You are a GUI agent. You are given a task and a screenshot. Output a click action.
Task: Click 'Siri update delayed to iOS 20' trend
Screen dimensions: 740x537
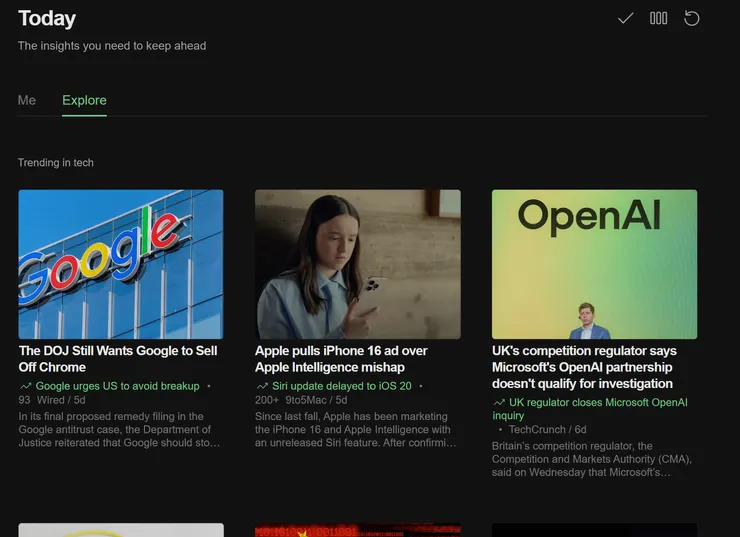(x=342, y=386)
